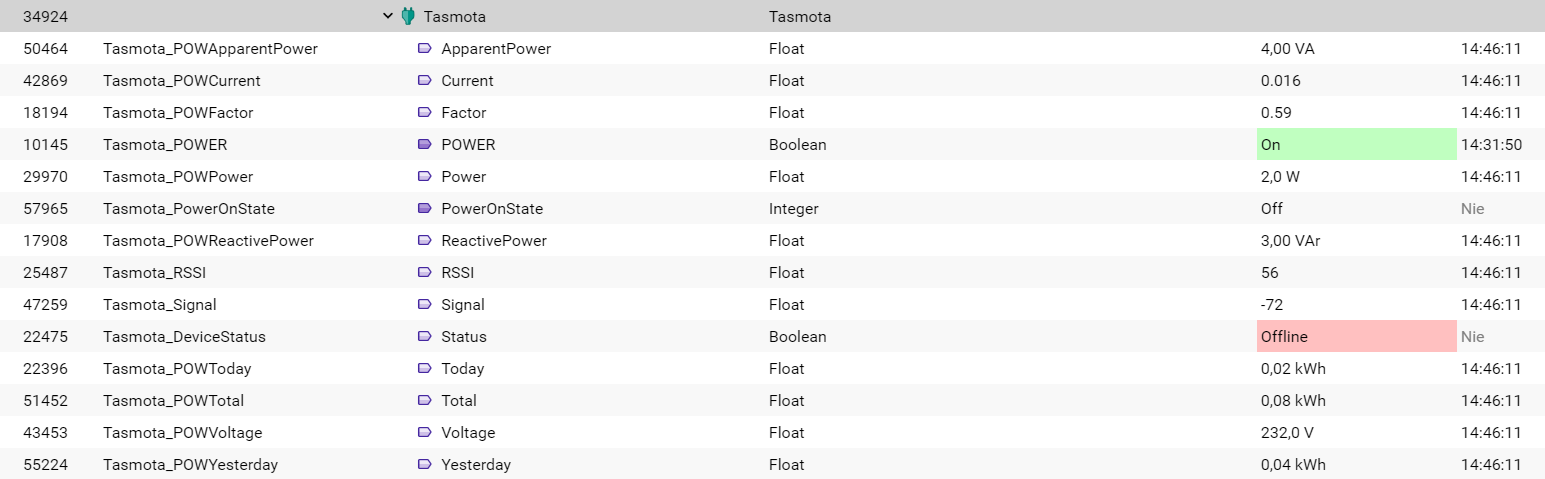
Task: Click the variable icon beside RSSI
Action: click(424, 272)
